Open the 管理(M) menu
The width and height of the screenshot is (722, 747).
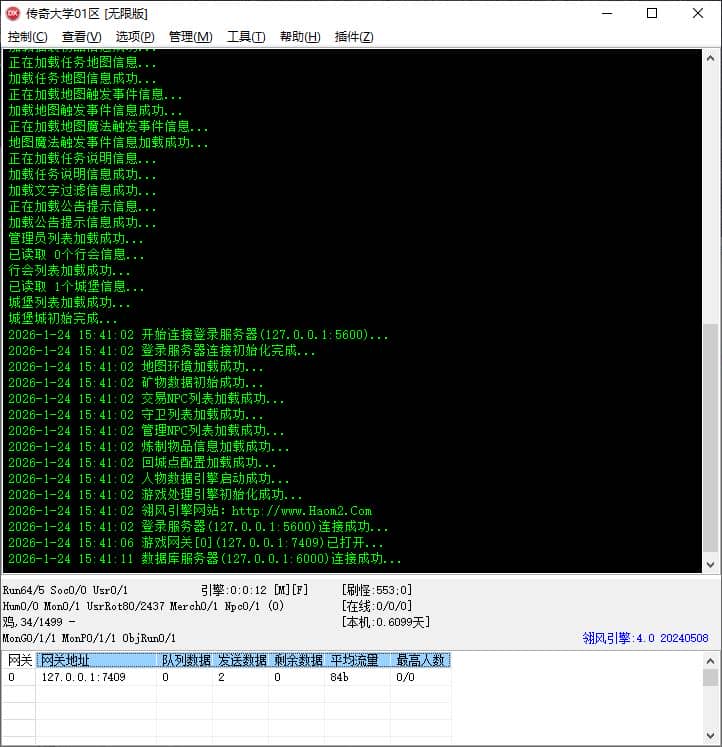pos(191,37)
